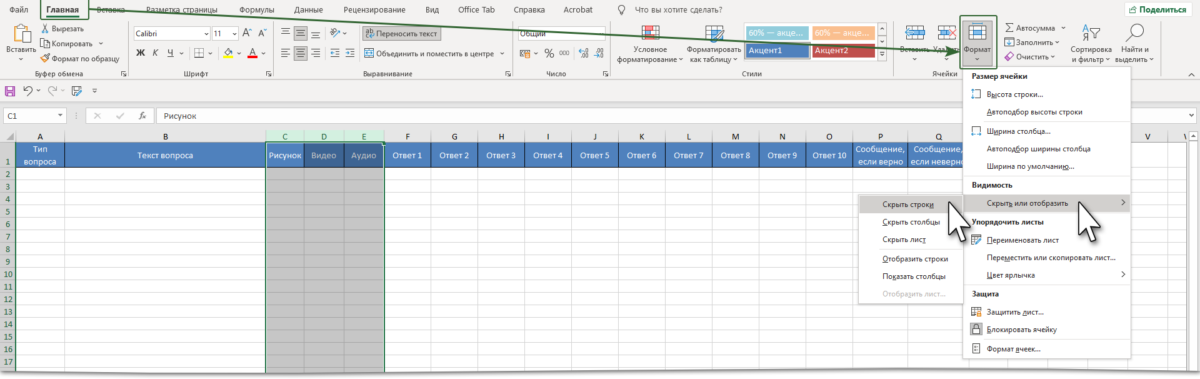Apply the Акцент2 red cell style
1200x379 pixels.
[x=843, y=50]
